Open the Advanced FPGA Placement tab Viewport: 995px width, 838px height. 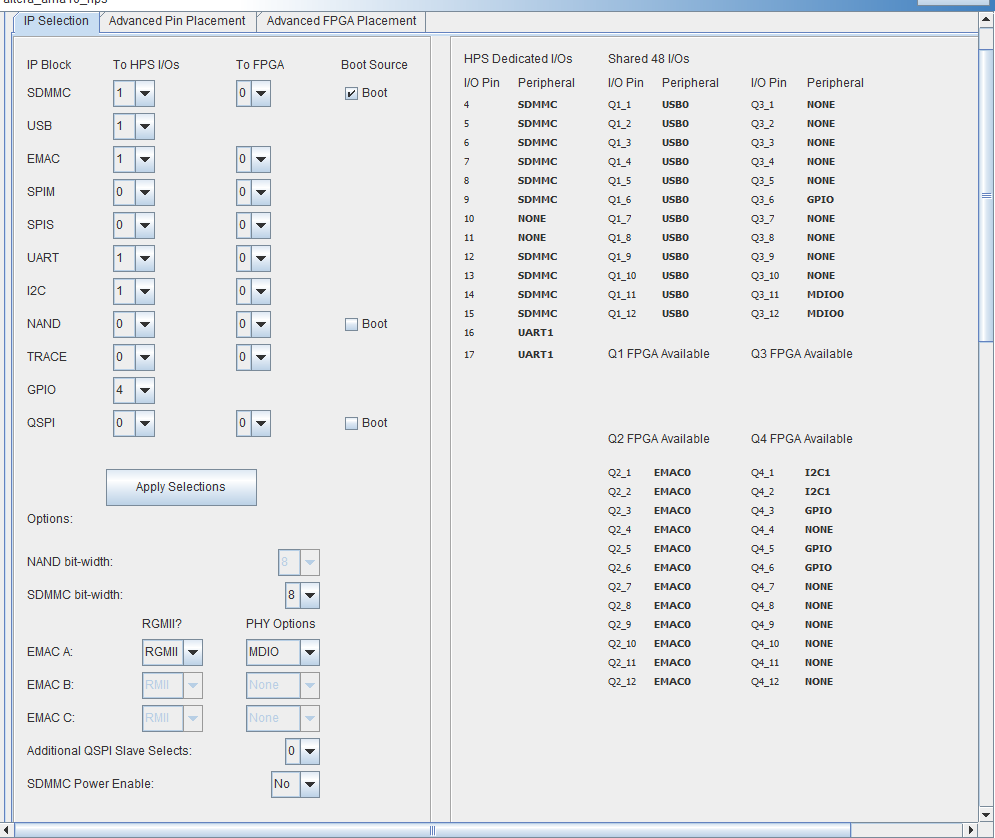(x=341, y=21)
